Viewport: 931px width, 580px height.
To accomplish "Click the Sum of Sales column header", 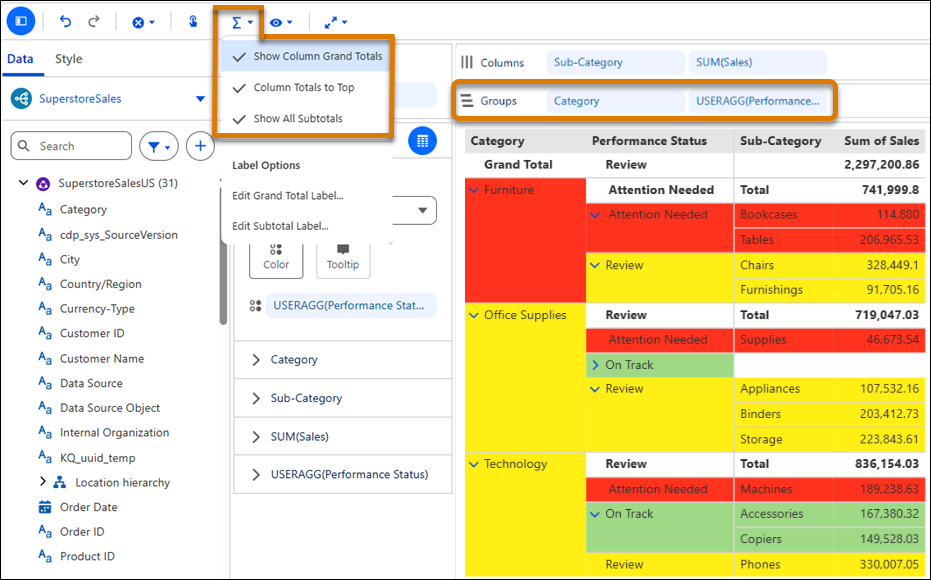I will (x=881, y=141).
